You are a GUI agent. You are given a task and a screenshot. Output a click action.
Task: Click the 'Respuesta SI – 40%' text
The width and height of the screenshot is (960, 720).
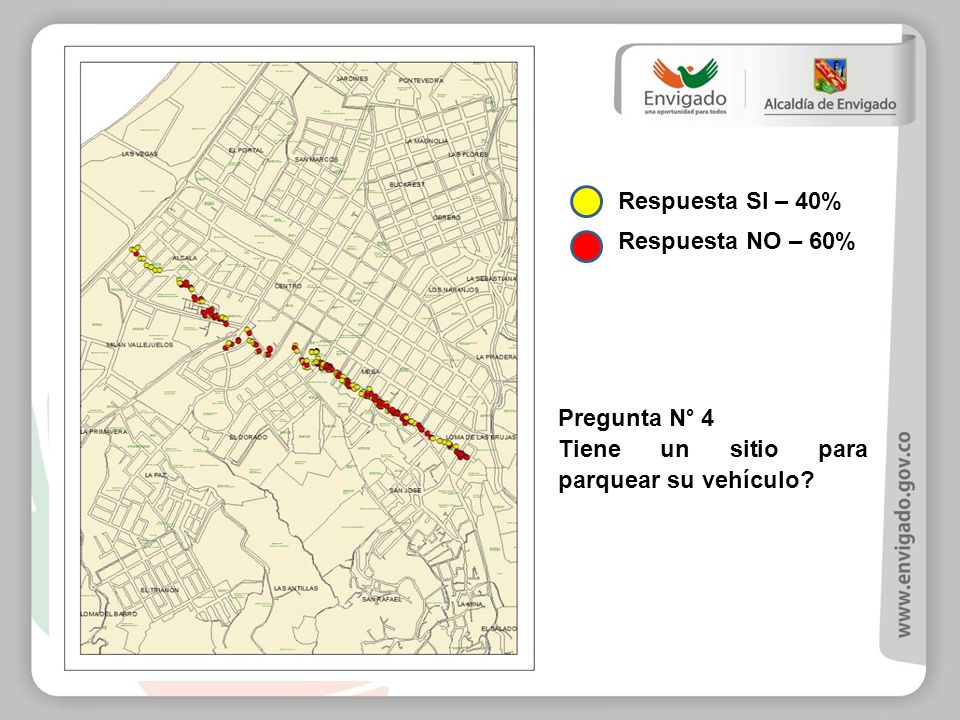pos(729,201)
